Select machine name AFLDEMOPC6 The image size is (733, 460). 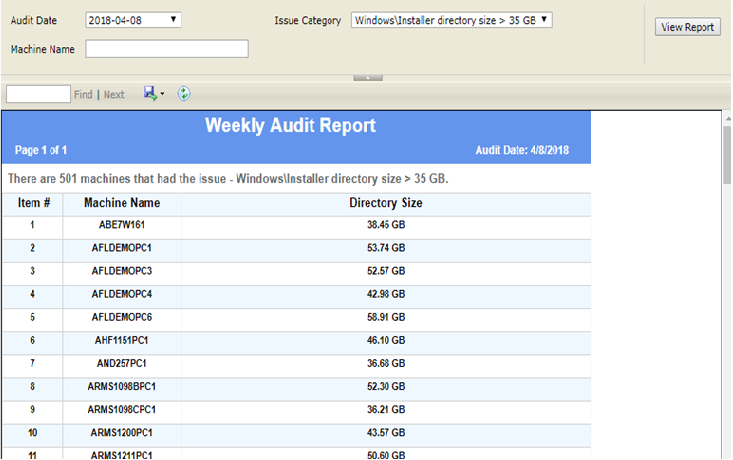pos(122,317)
